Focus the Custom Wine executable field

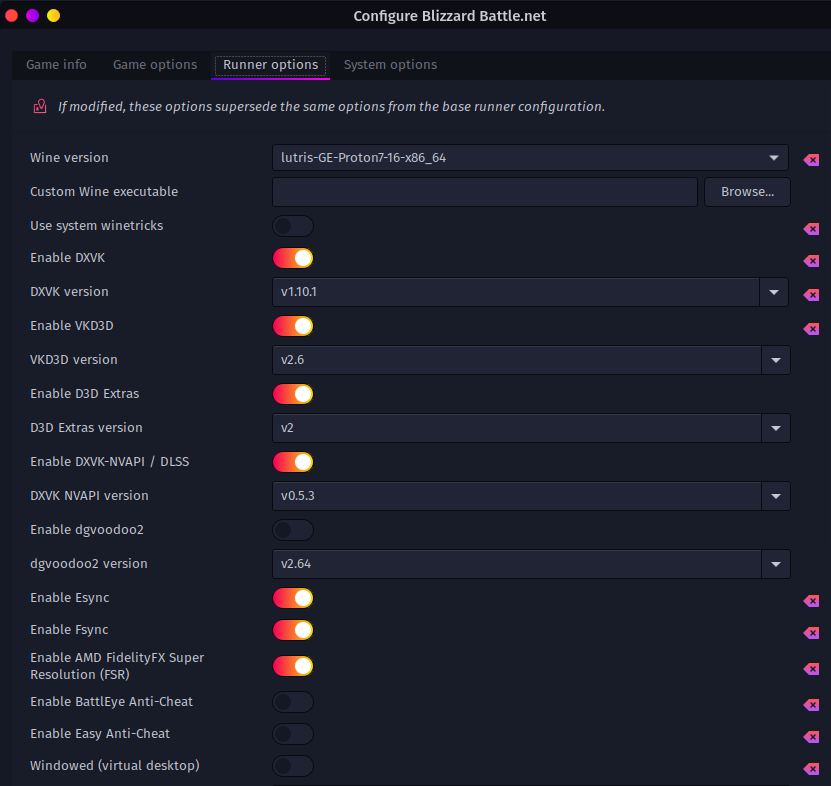485,192
